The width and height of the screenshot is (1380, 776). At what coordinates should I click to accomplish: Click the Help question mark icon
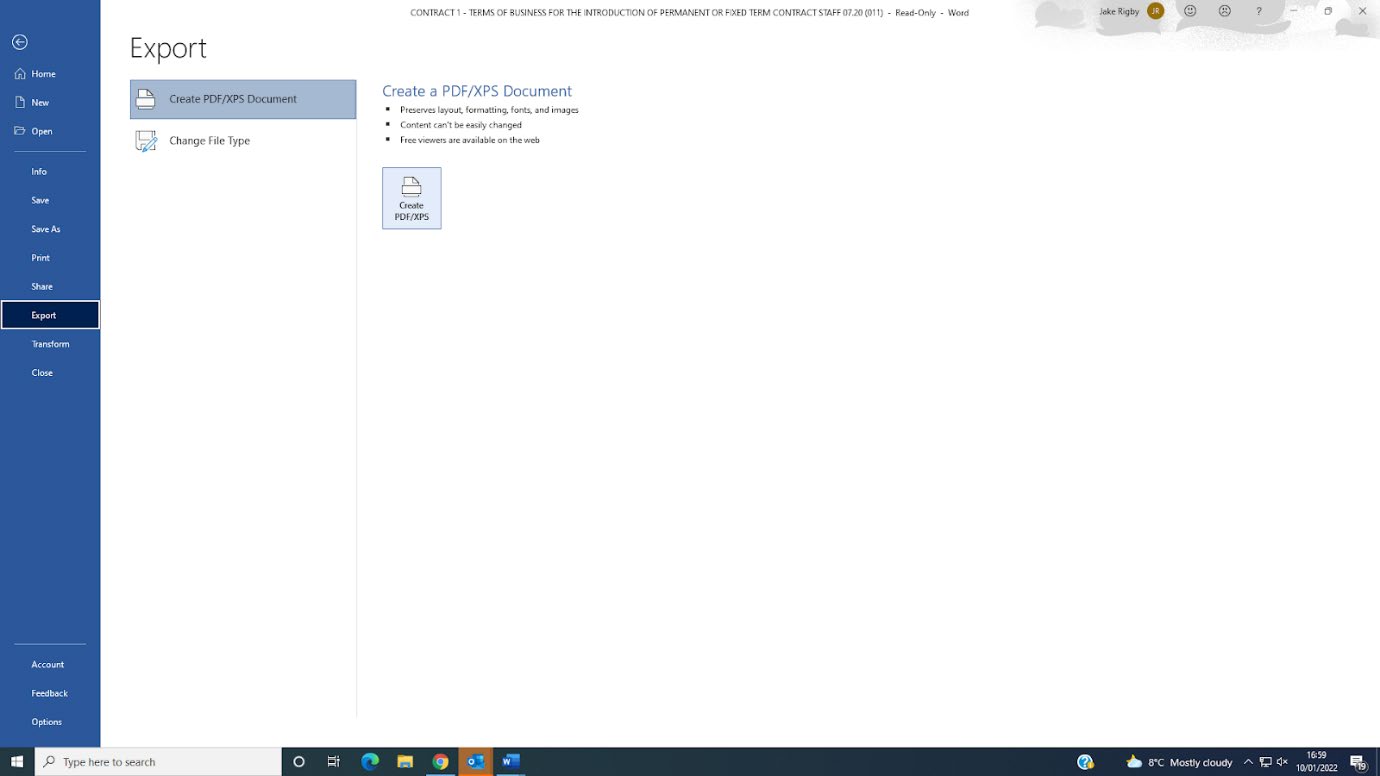click(x=1259, y=11)
